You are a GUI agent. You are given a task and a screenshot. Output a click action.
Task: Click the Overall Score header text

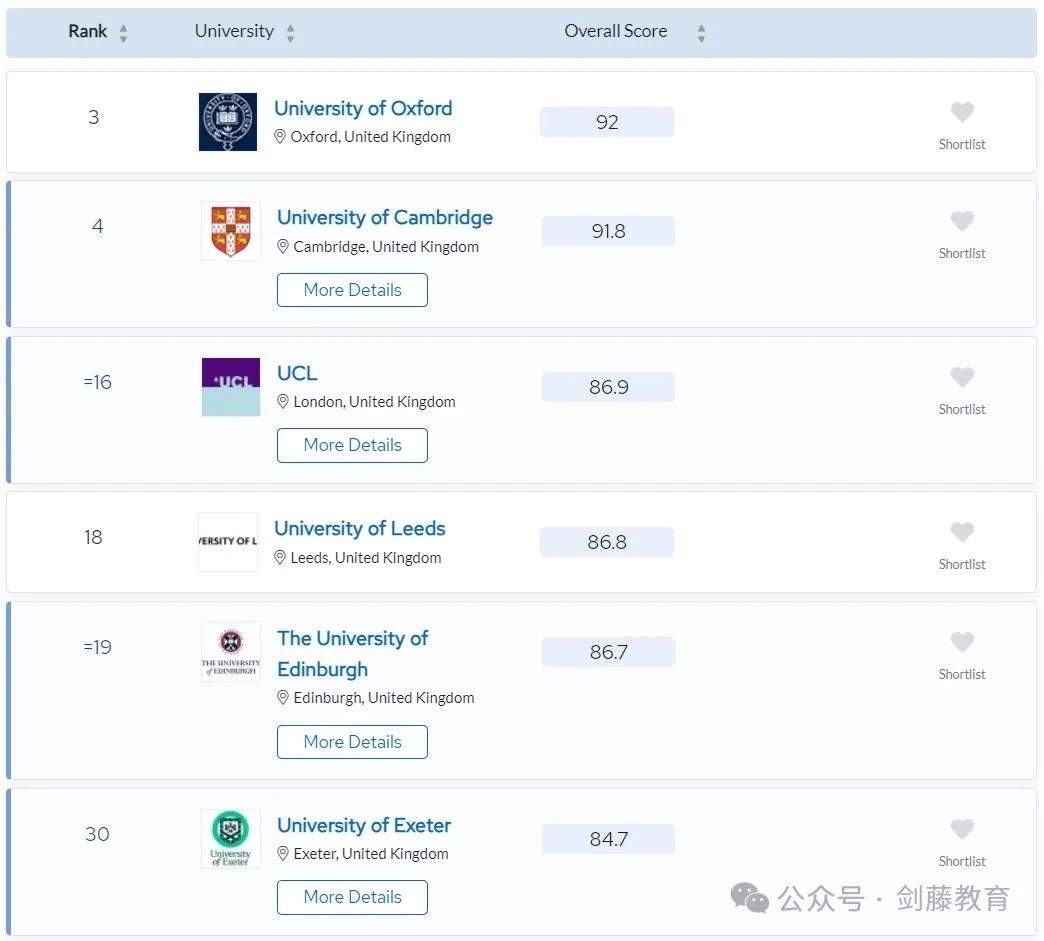click(x=616, y=31)
